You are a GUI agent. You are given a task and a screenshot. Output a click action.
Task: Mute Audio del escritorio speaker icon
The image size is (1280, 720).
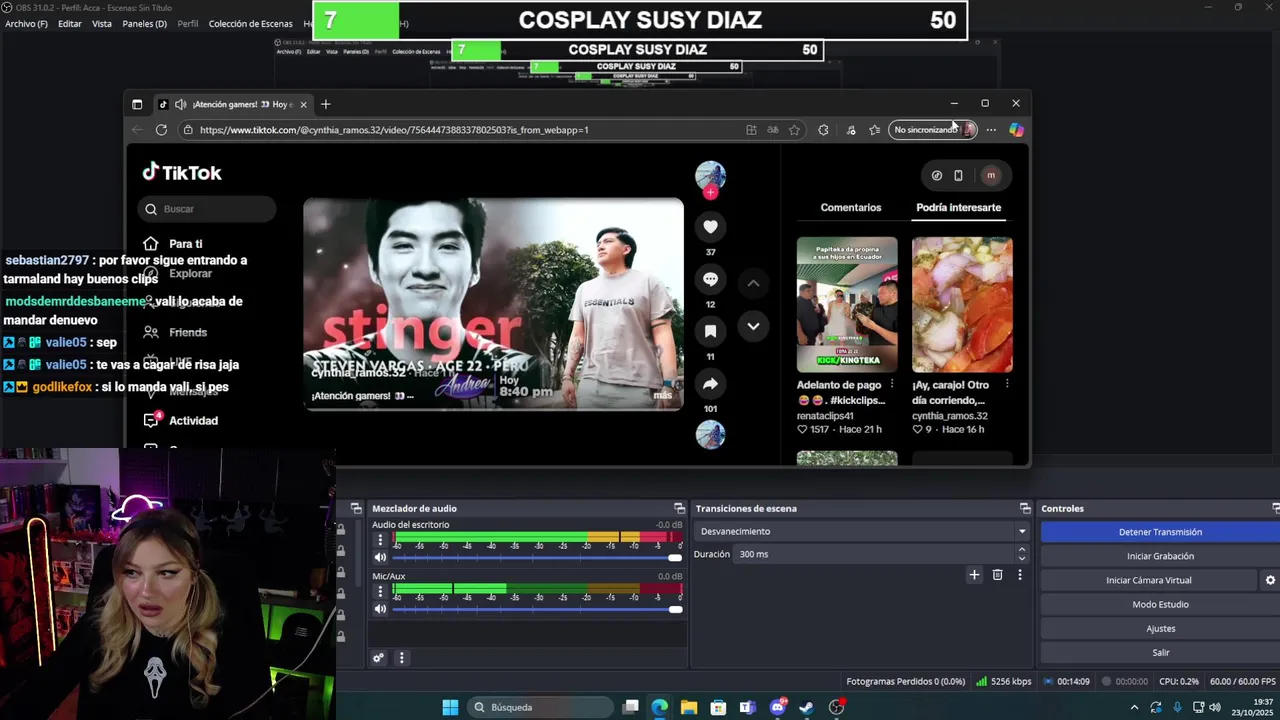coord(380,557)
